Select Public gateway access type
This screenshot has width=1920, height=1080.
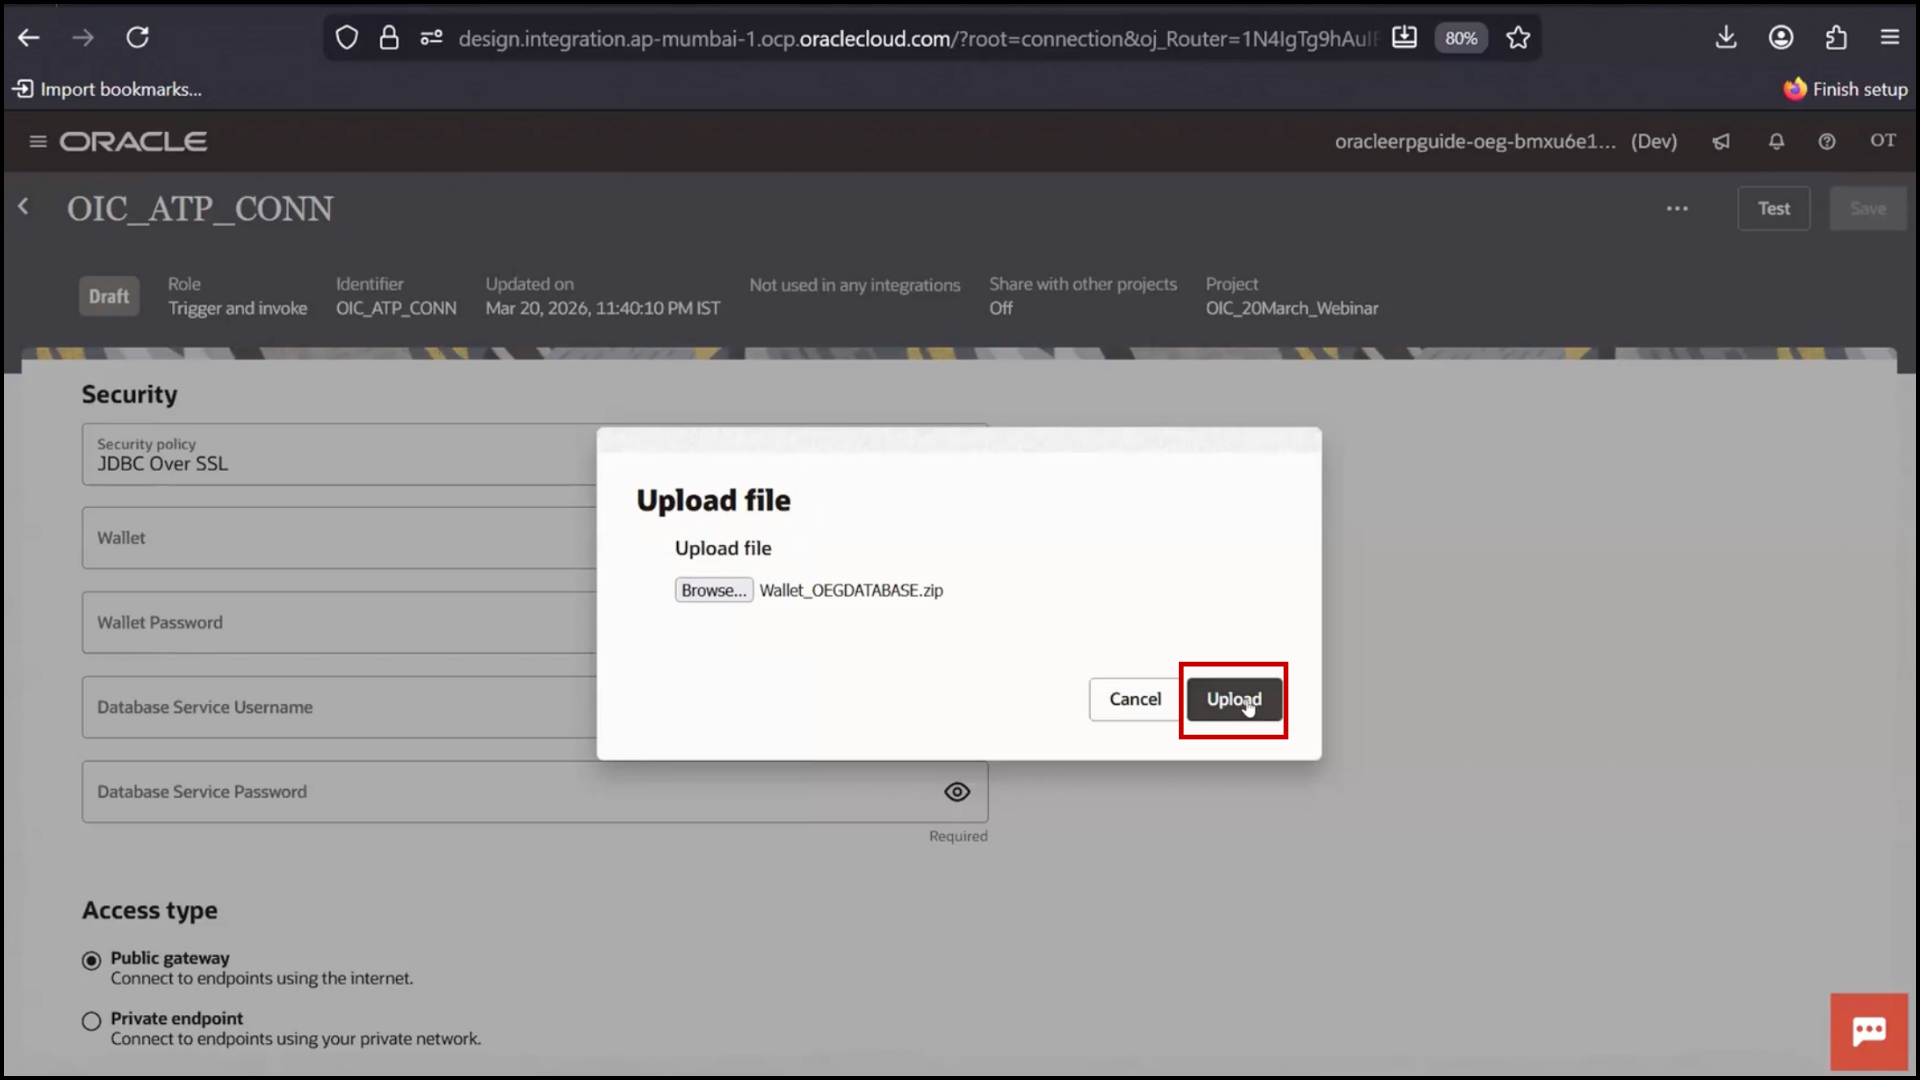tap(91, 960)
